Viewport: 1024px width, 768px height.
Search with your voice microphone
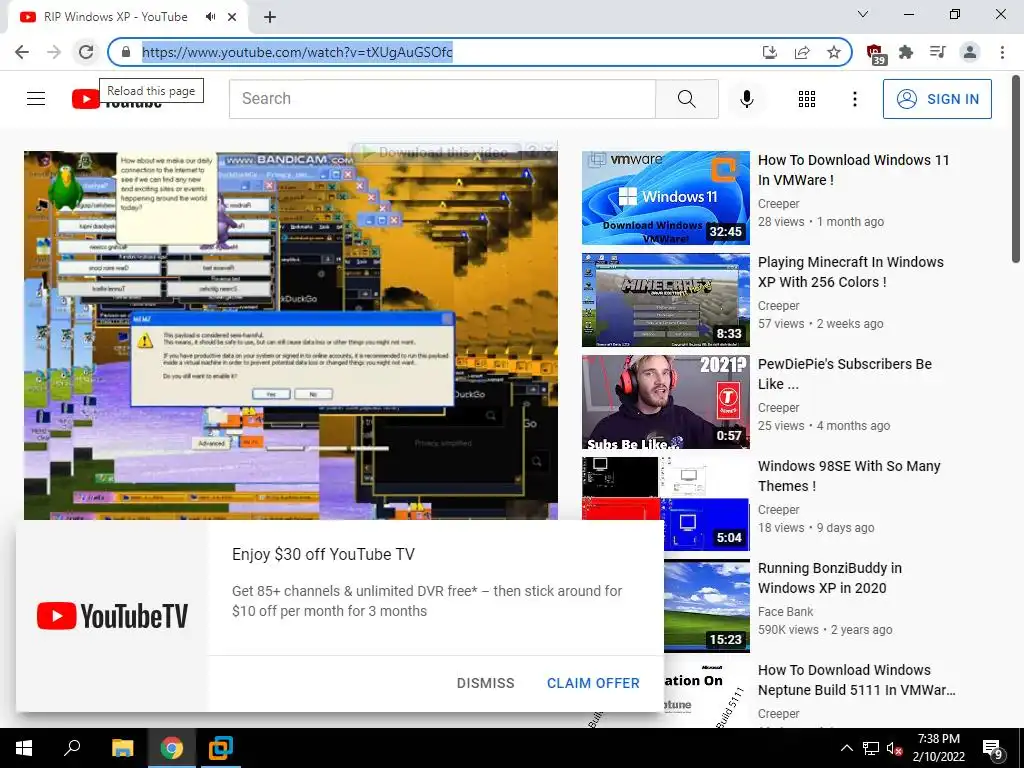point(746,99)
